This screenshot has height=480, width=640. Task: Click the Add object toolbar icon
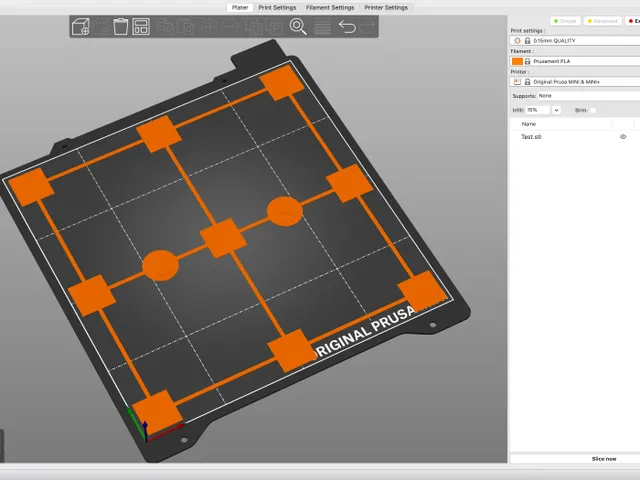tap(80, 27)
